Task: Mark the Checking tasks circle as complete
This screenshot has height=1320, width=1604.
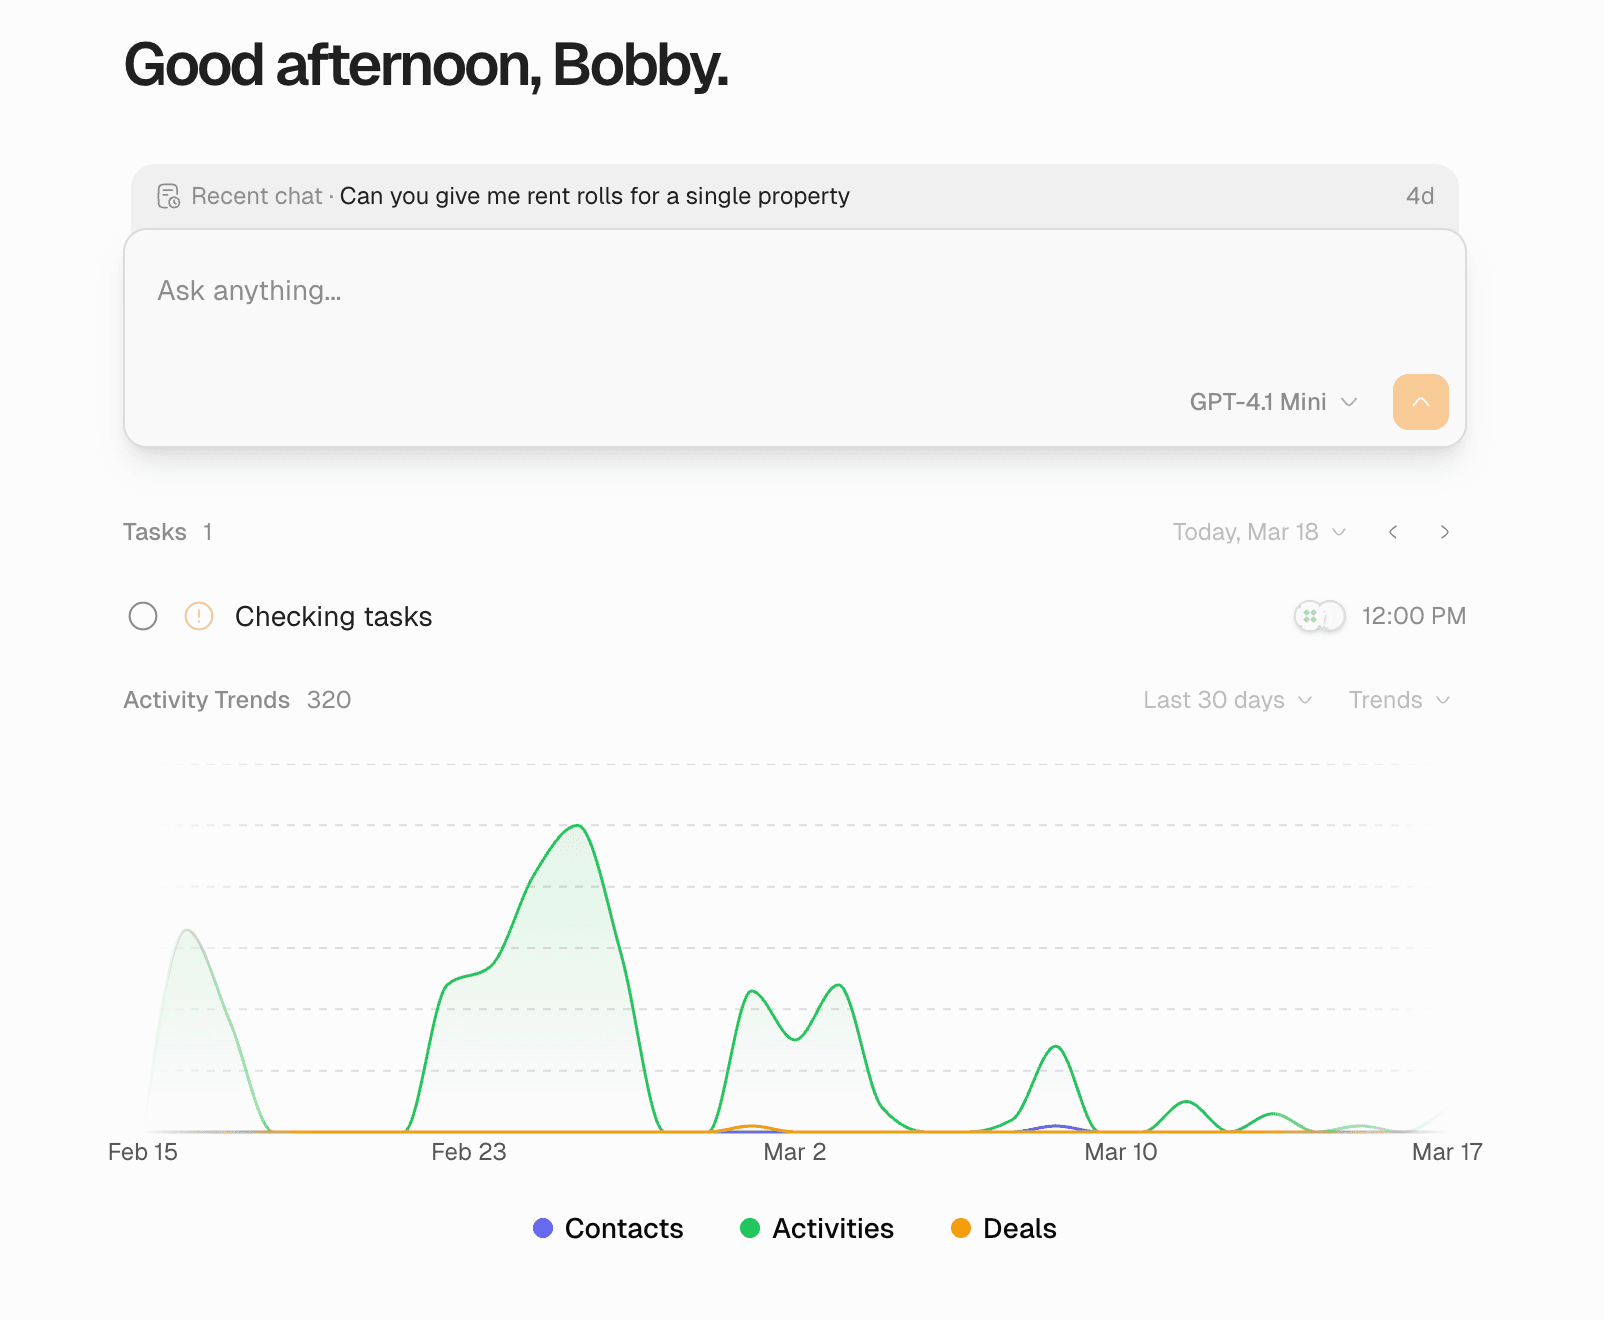Action: point(143,617)
